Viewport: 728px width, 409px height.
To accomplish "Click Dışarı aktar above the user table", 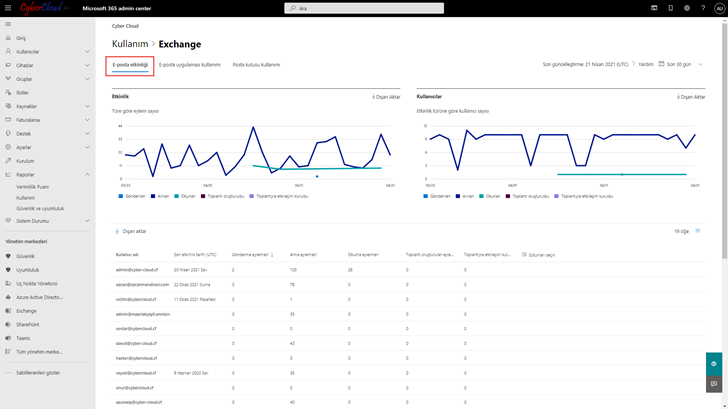I will (x=131, y=231).
